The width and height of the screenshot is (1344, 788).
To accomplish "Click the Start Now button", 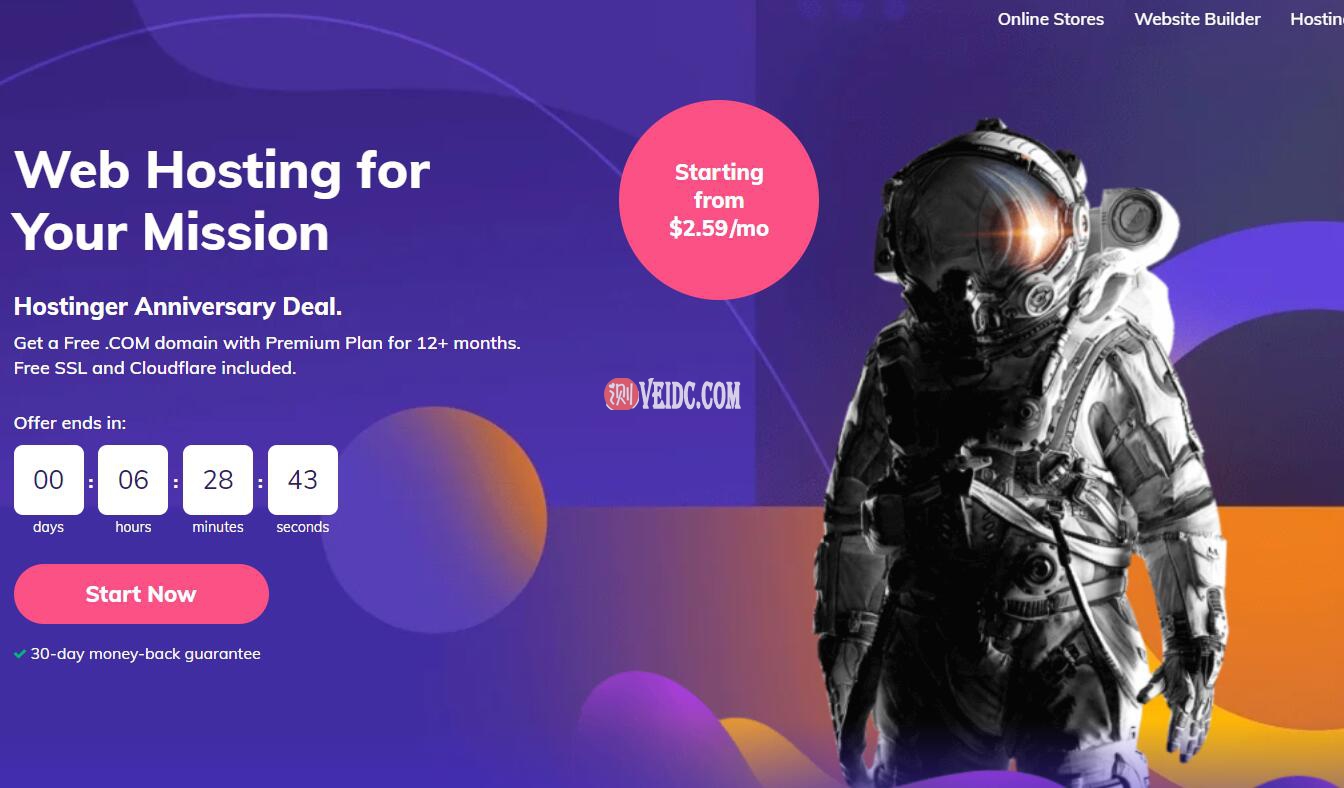I will click(141, 594).
